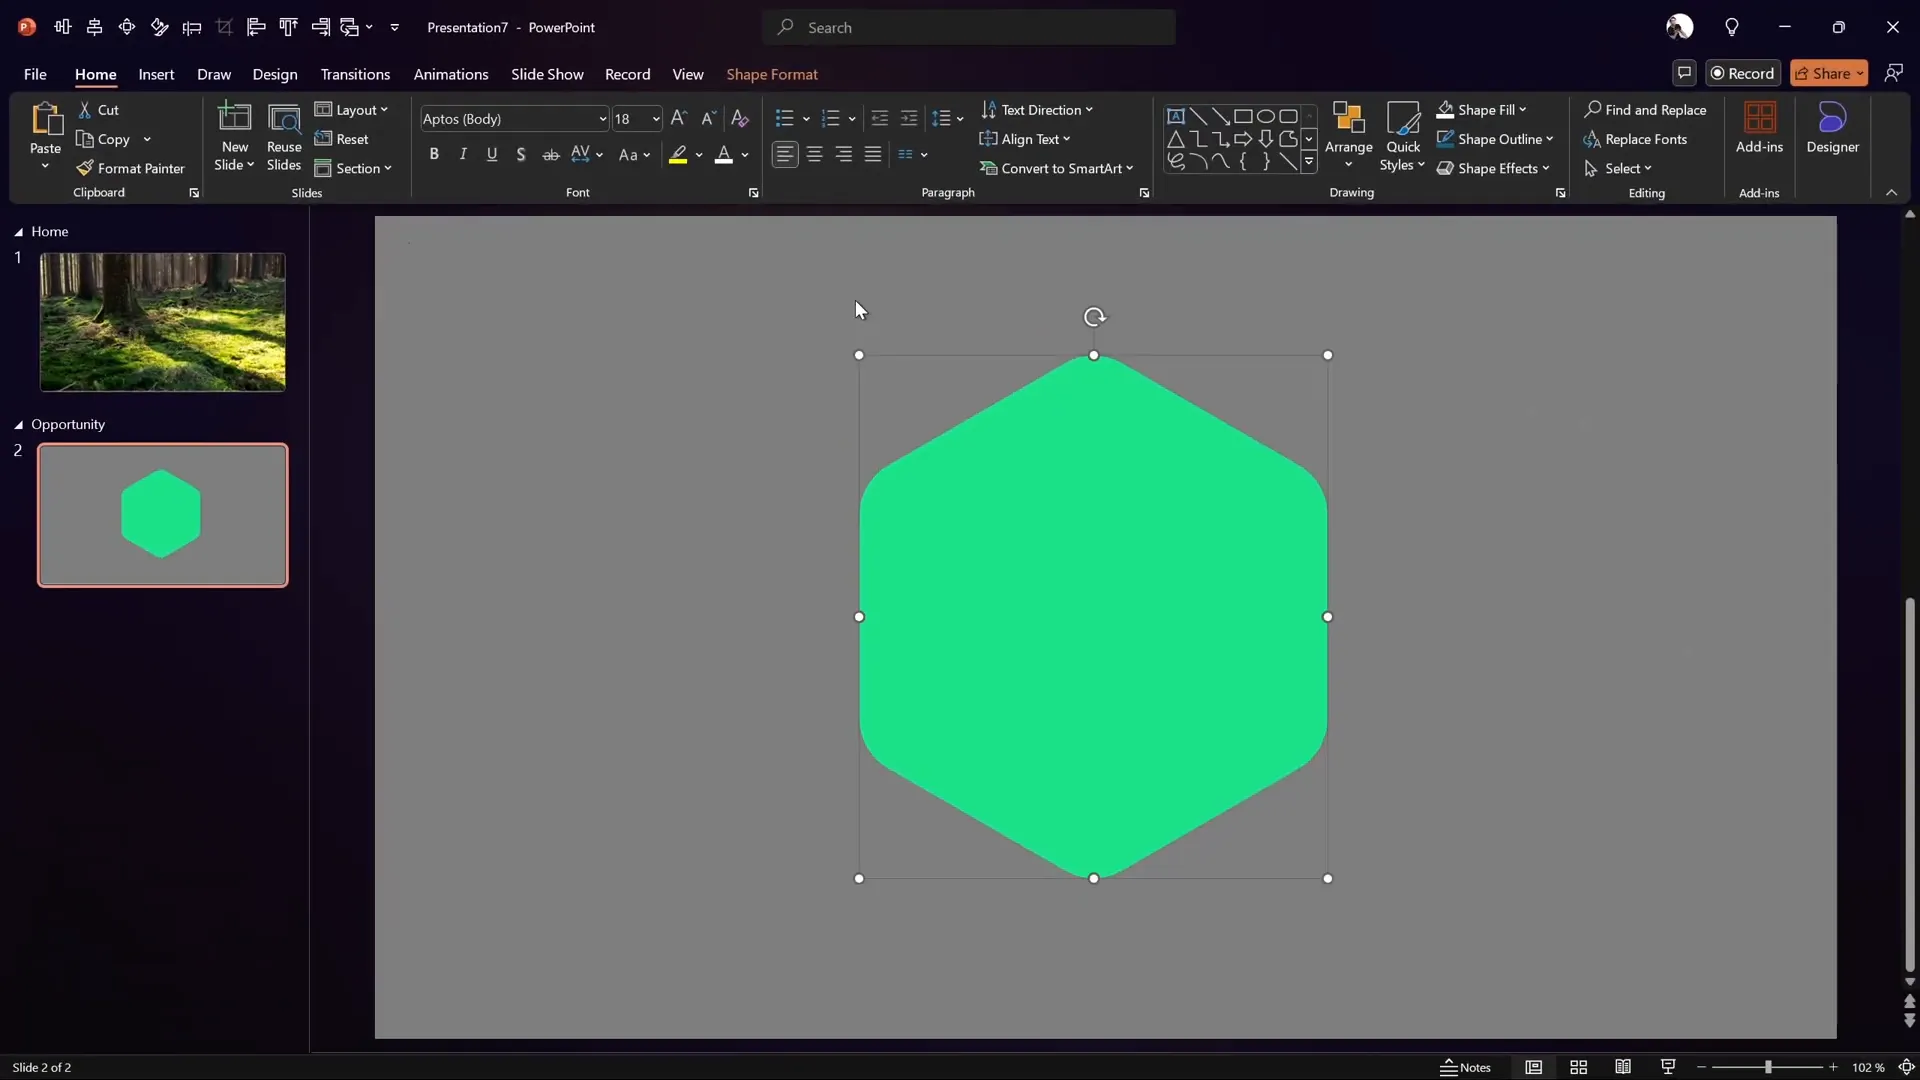Viewport: 1920px width, 1080px height.
Task: Clear all formatting icon
Action: click(x=740, y=118)
